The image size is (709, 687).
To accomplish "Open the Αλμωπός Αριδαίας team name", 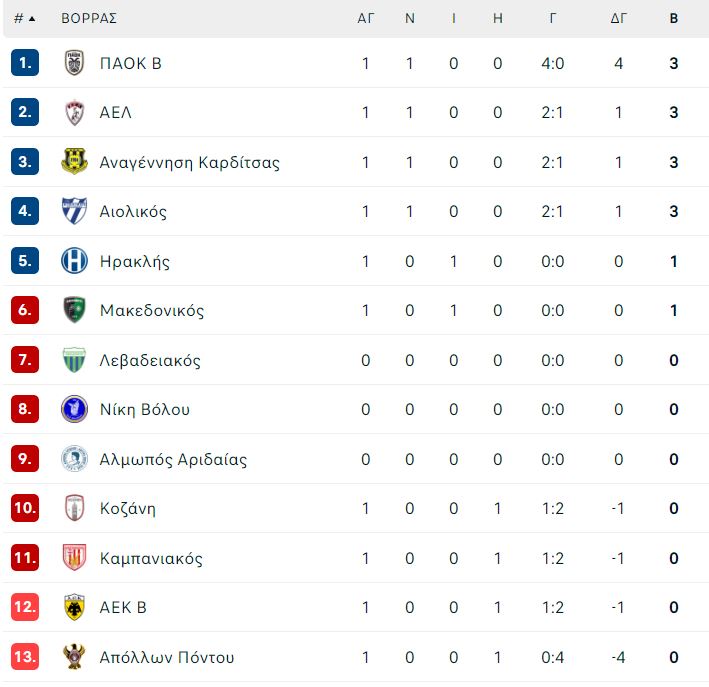I will 173,459.
